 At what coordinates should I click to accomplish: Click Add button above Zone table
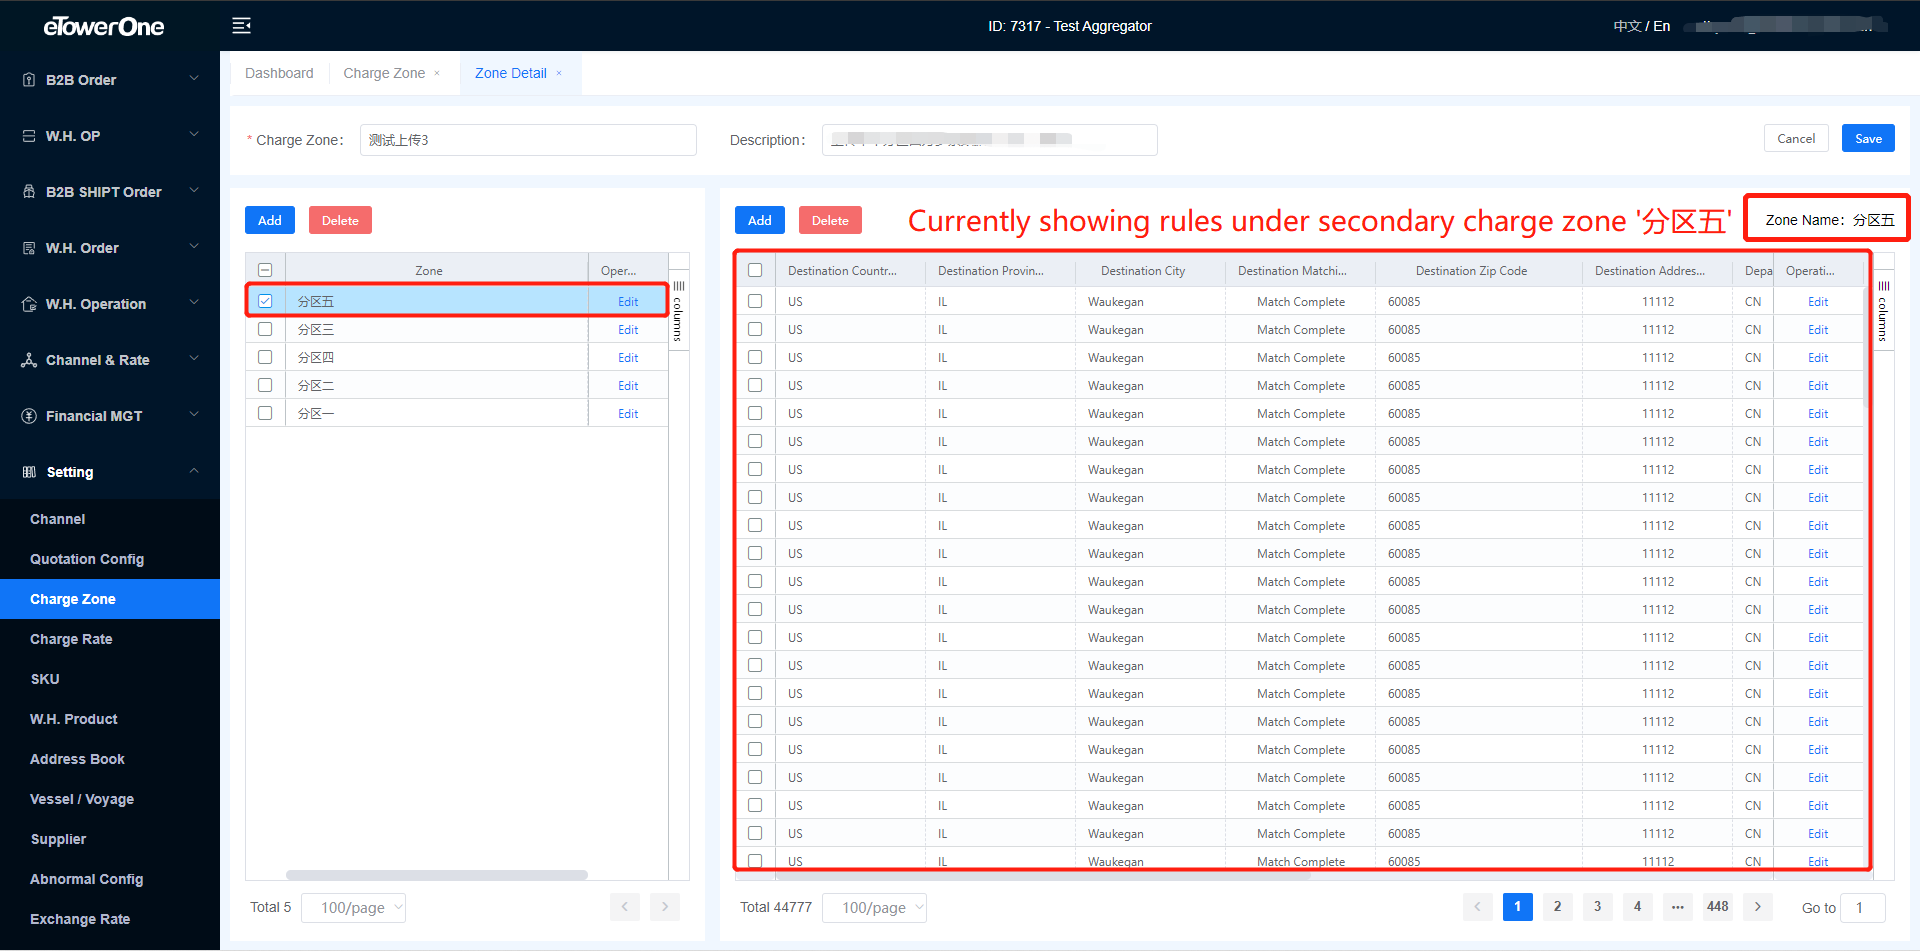pos(270,220)
